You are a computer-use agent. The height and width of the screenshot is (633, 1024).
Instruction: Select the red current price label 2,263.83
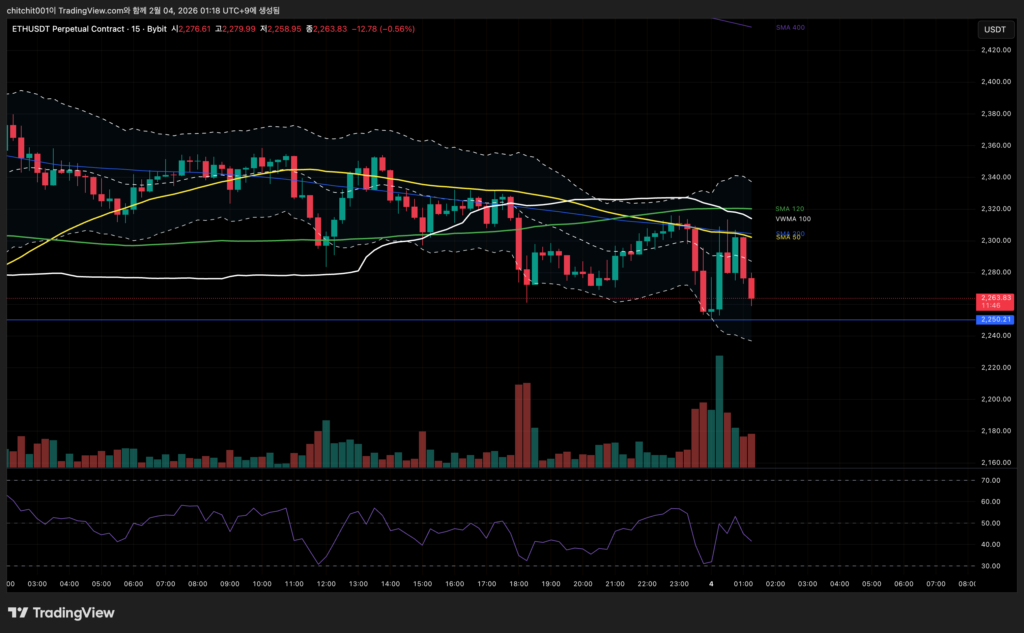(996, 298)
